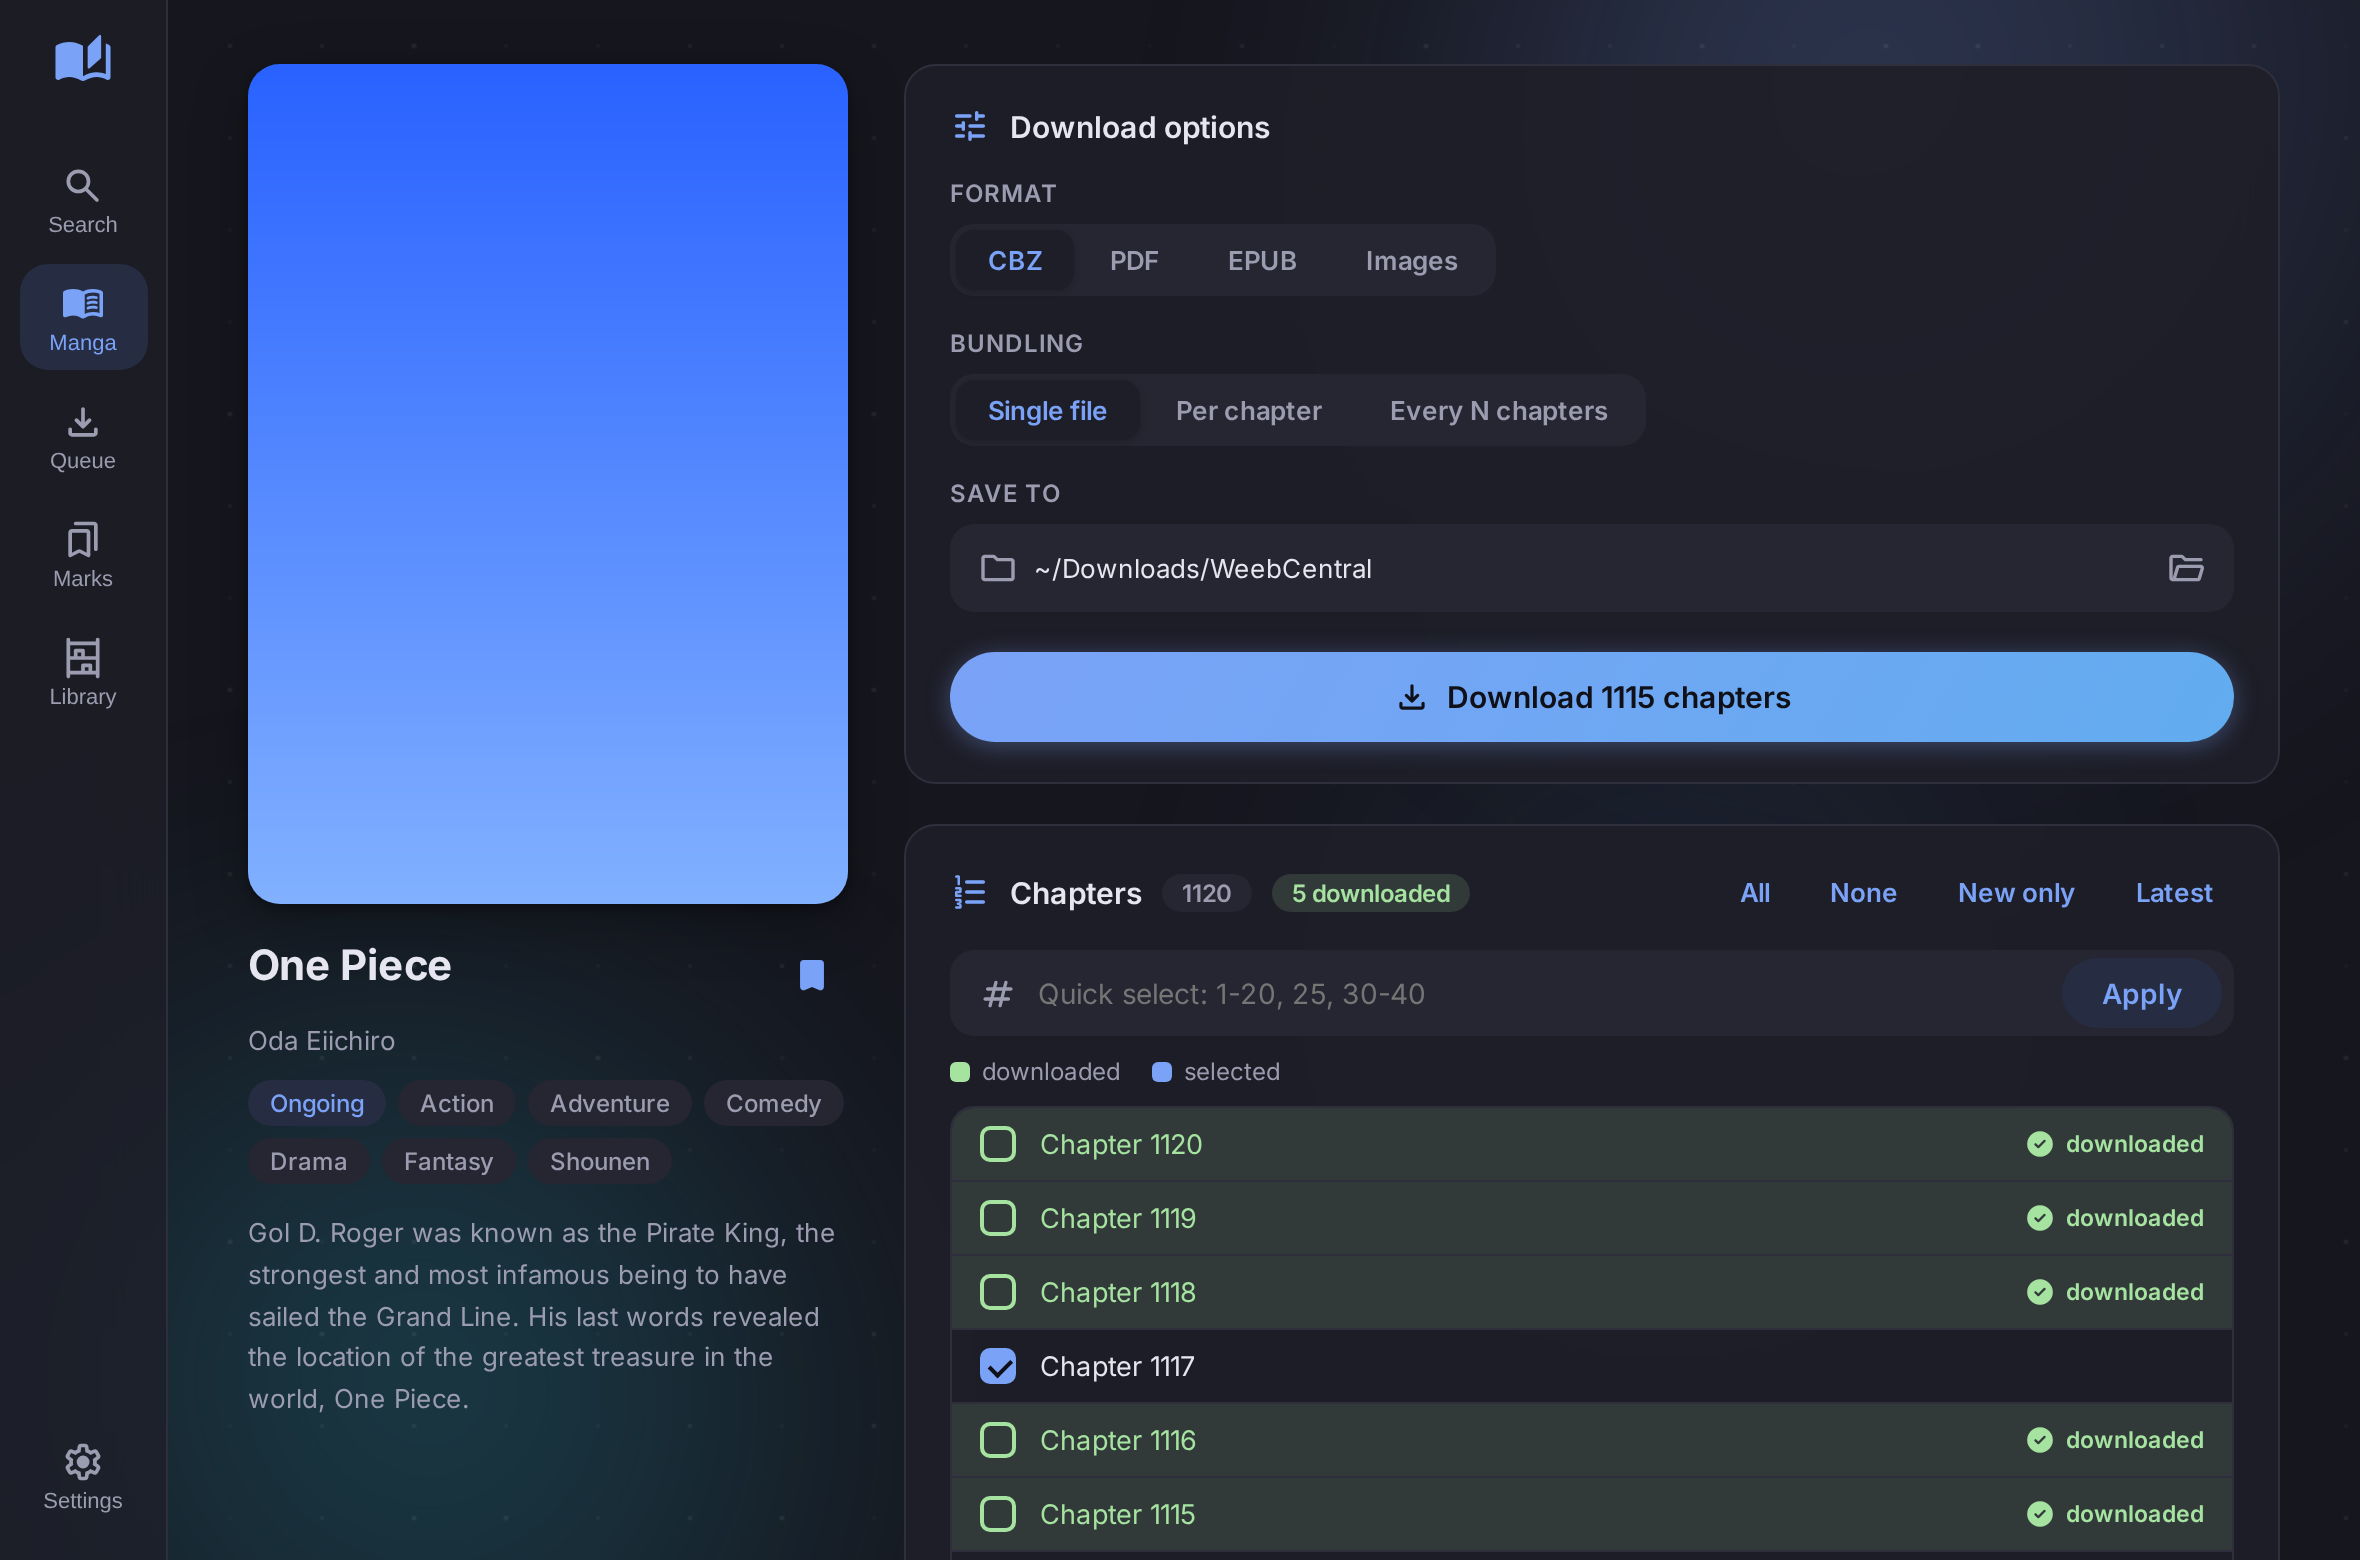Screen dimensions: 2360x1560
Task: Deselect chapters with None
Action: [1863, 892]
